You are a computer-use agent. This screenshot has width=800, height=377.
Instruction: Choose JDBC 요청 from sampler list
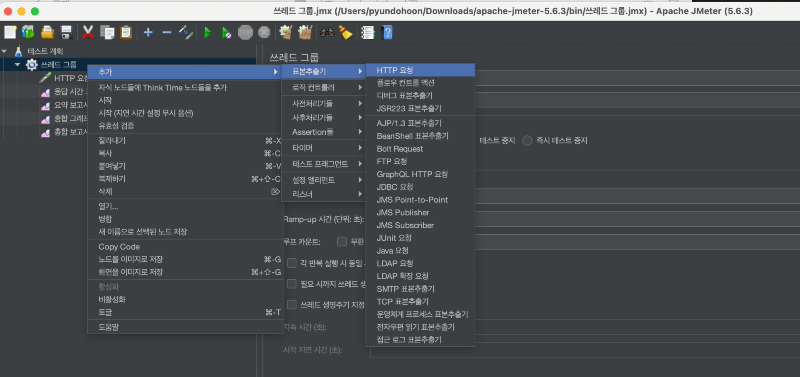point(420,187)
